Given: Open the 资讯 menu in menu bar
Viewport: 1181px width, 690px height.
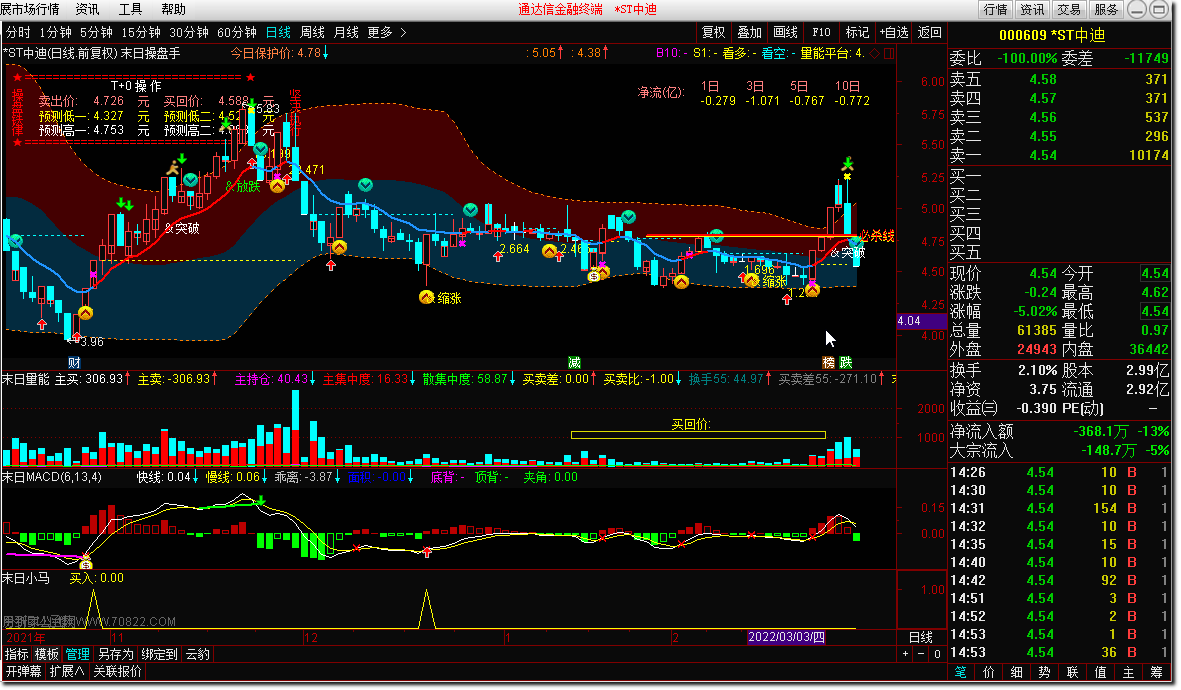Looking at the screenshot, I should 87,9.
